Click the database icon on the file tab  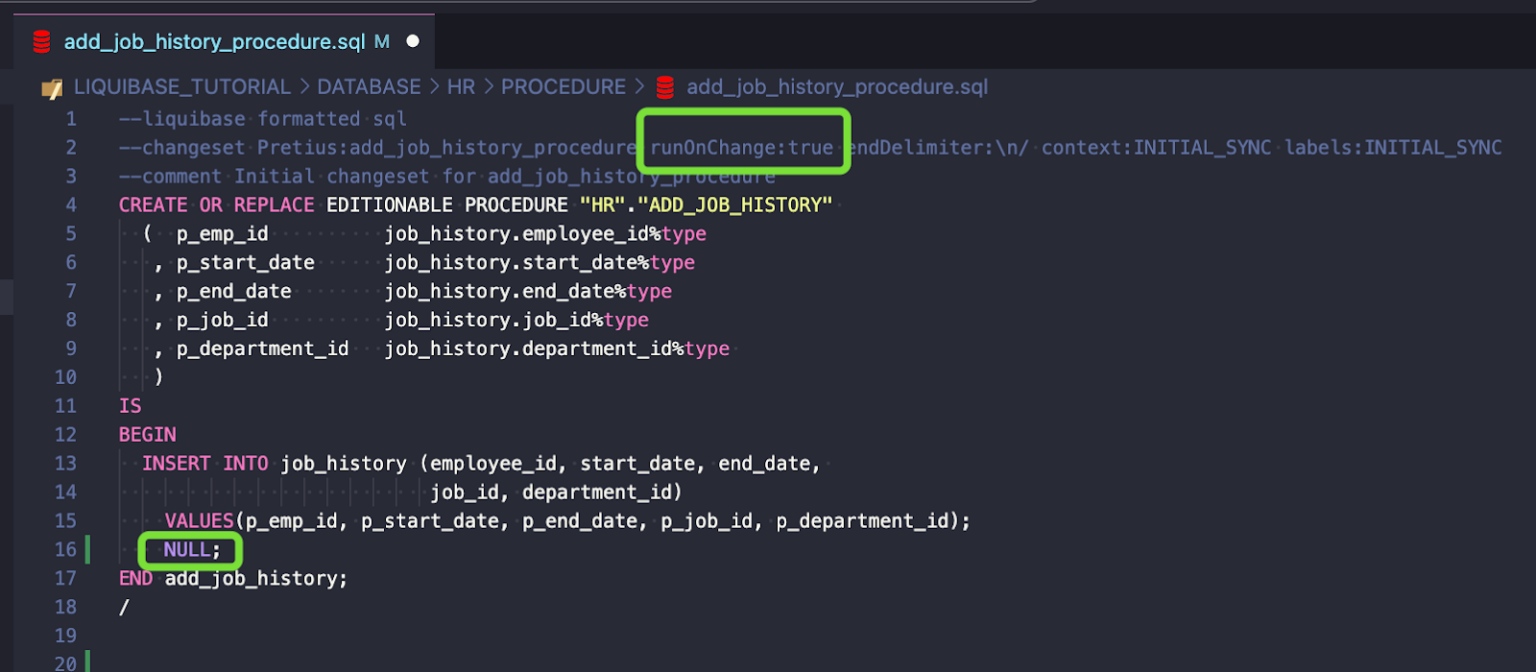click(x=41, y=41)
